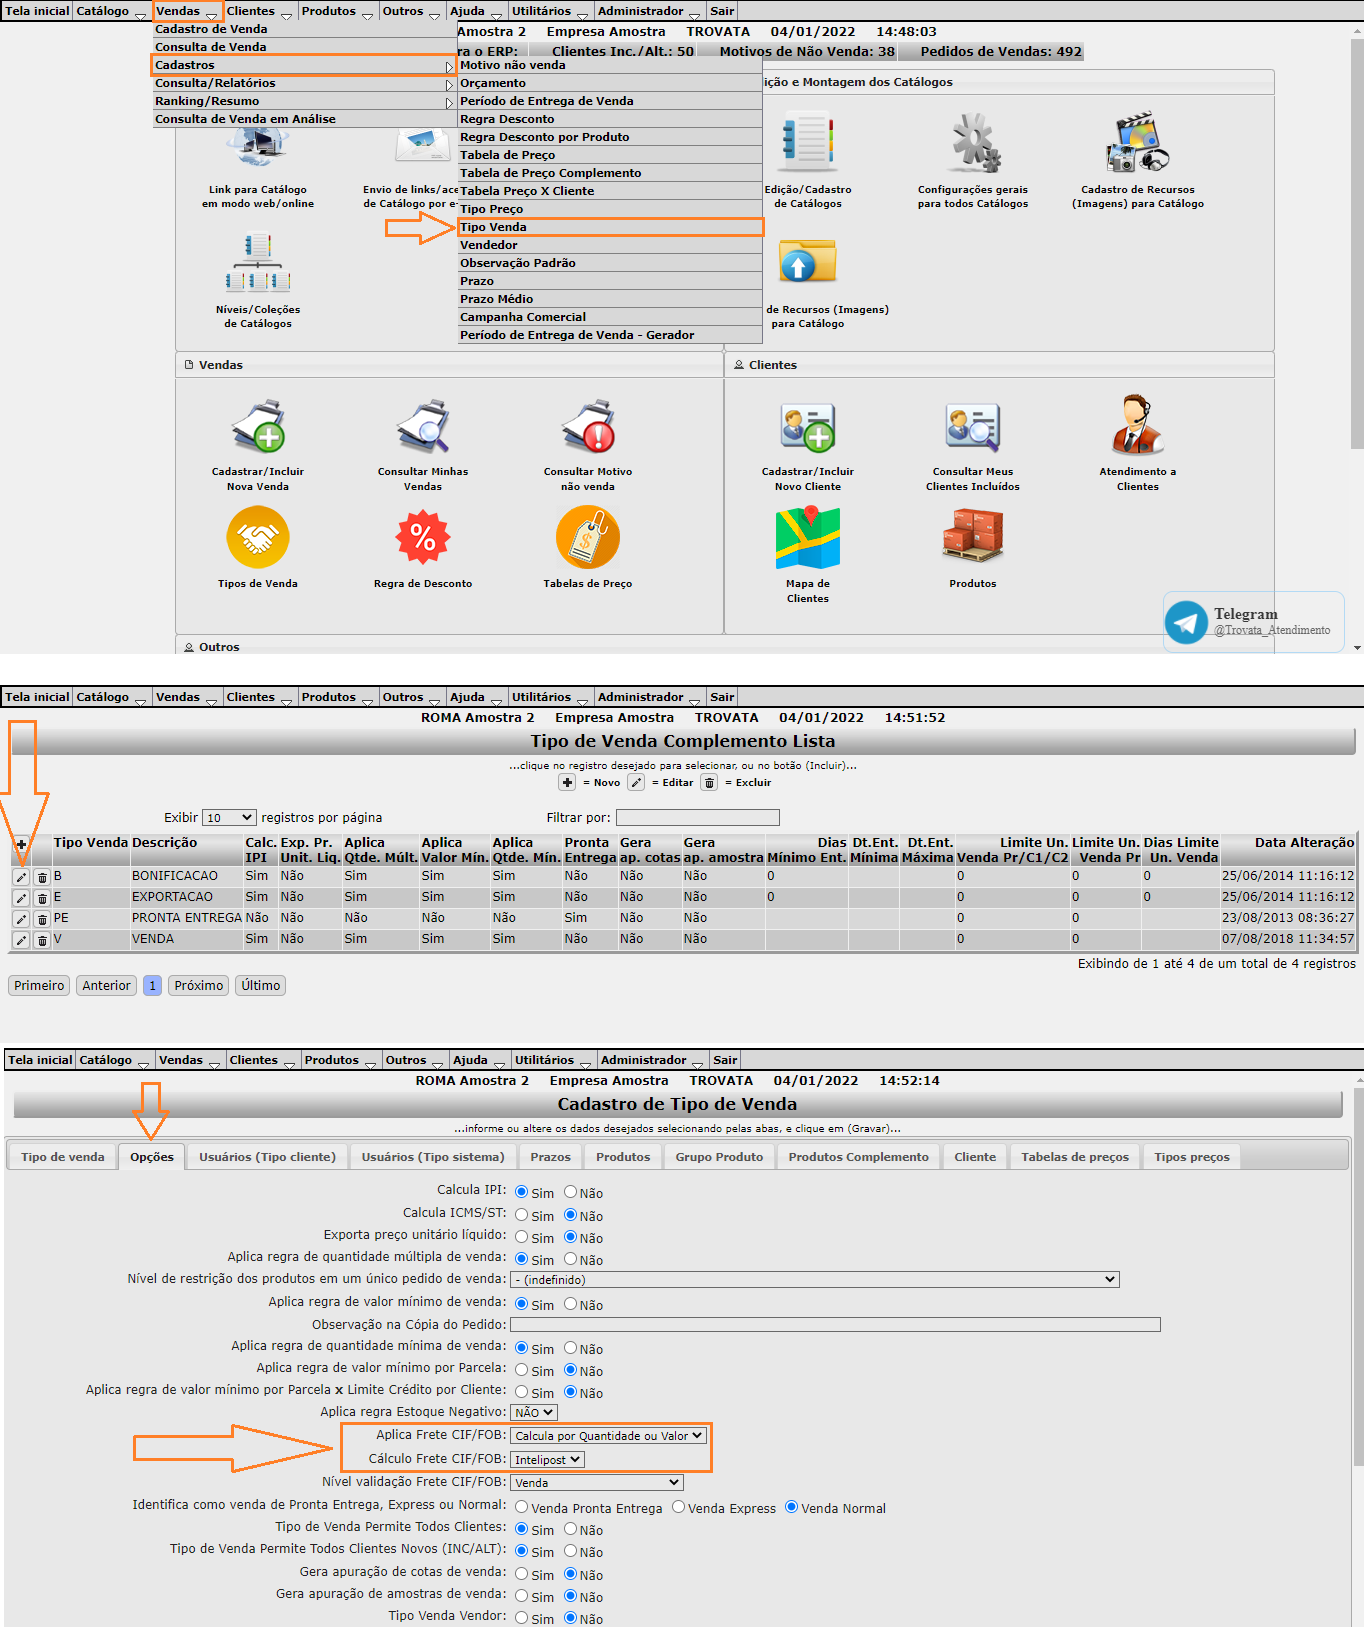The height and width of the screenshot is (1632, 1364).
Task: Click the Novo plus icon in legend
Action: [x=567, y=783]
